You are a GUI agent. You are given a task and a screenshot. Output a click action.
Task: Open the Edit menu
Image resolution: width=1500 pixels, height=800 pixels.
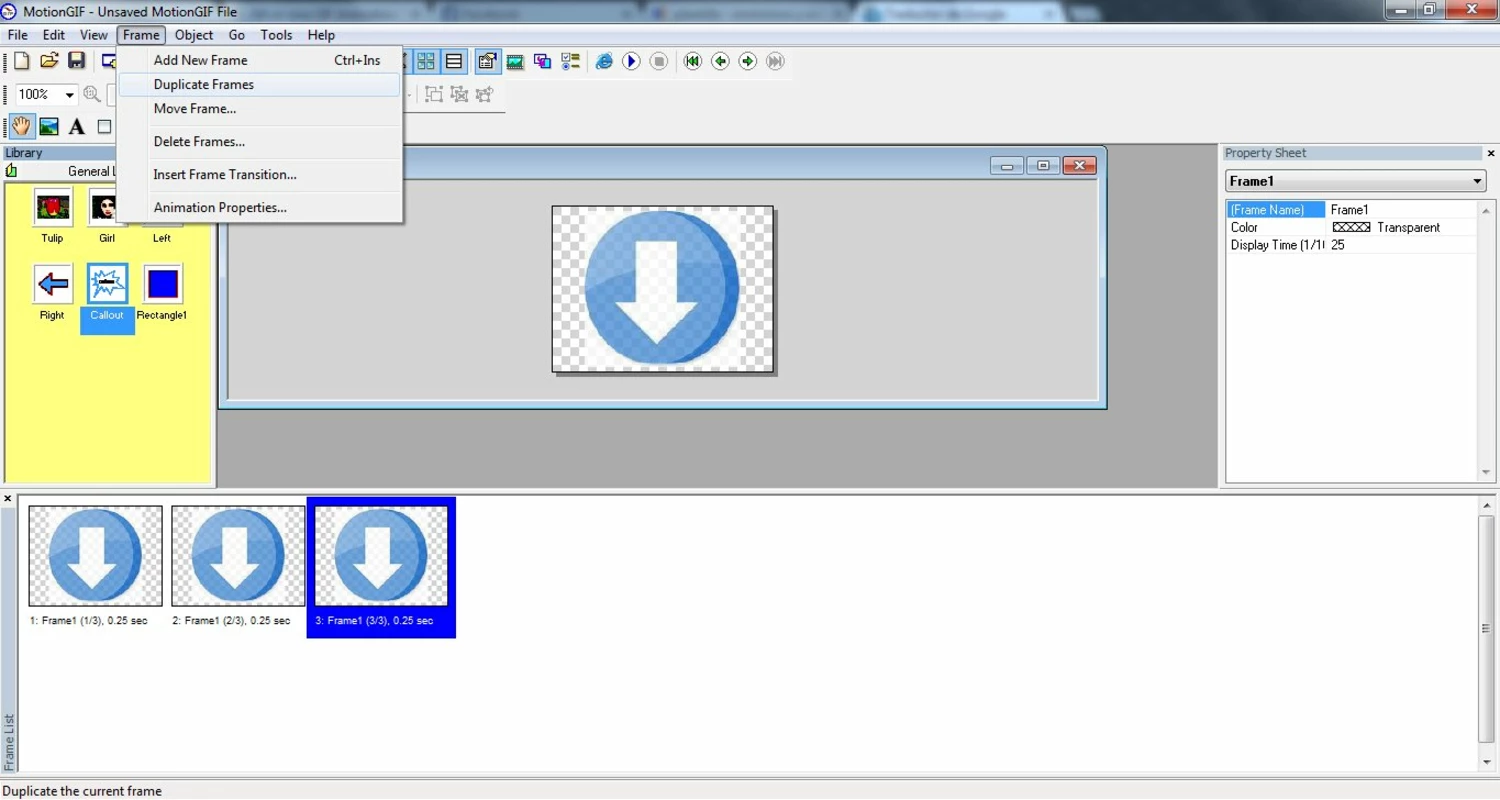click(x=54, y=35)
